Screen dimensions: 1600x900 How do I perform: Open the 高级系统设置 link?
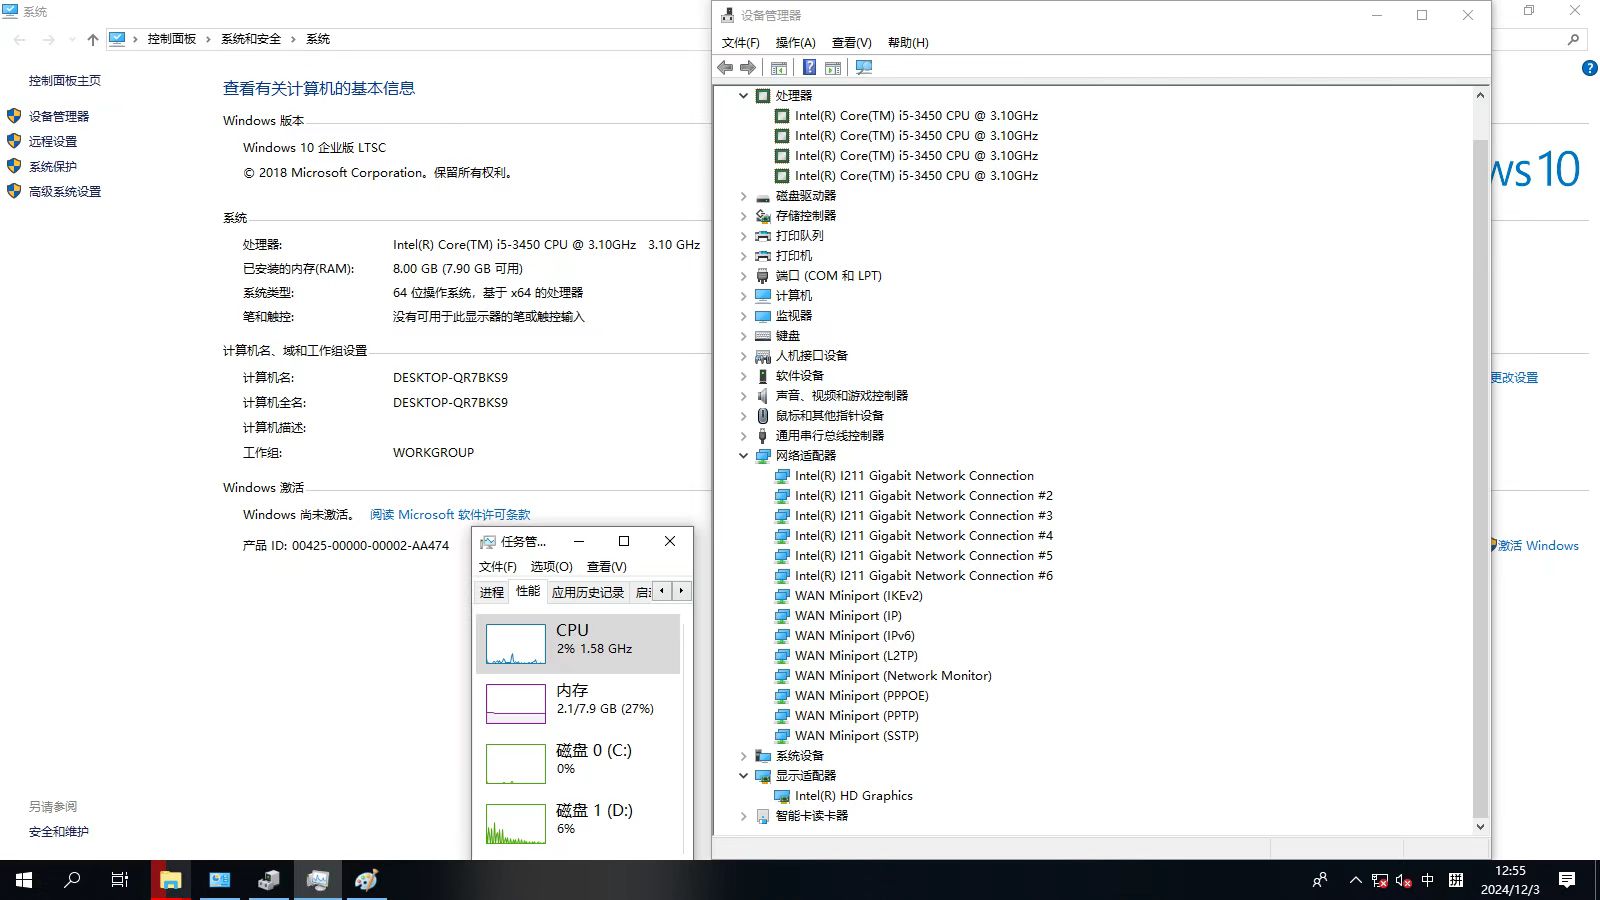(65, 191)
